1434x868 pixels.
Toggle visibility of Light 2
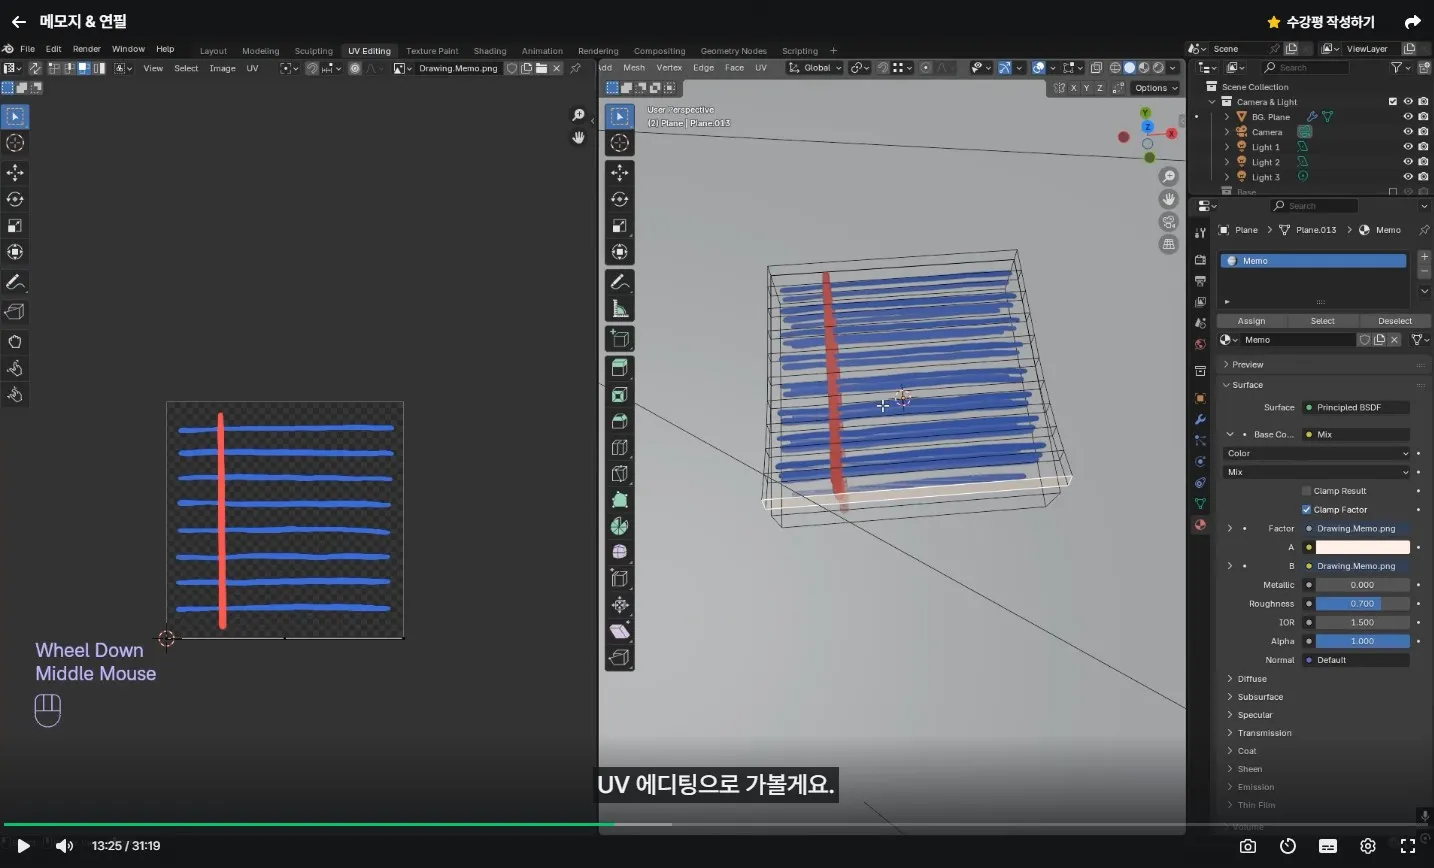1408,162
